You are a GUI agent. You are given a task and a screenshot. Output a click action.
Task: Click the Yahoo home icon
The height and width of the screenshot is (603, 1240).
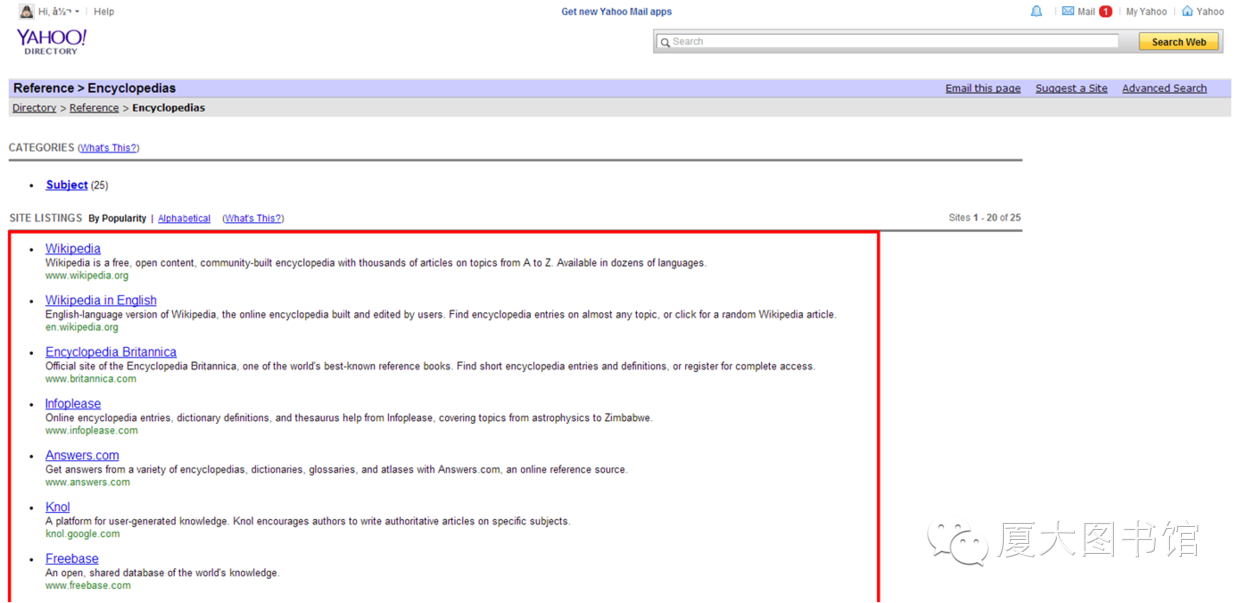(1187, 11)
